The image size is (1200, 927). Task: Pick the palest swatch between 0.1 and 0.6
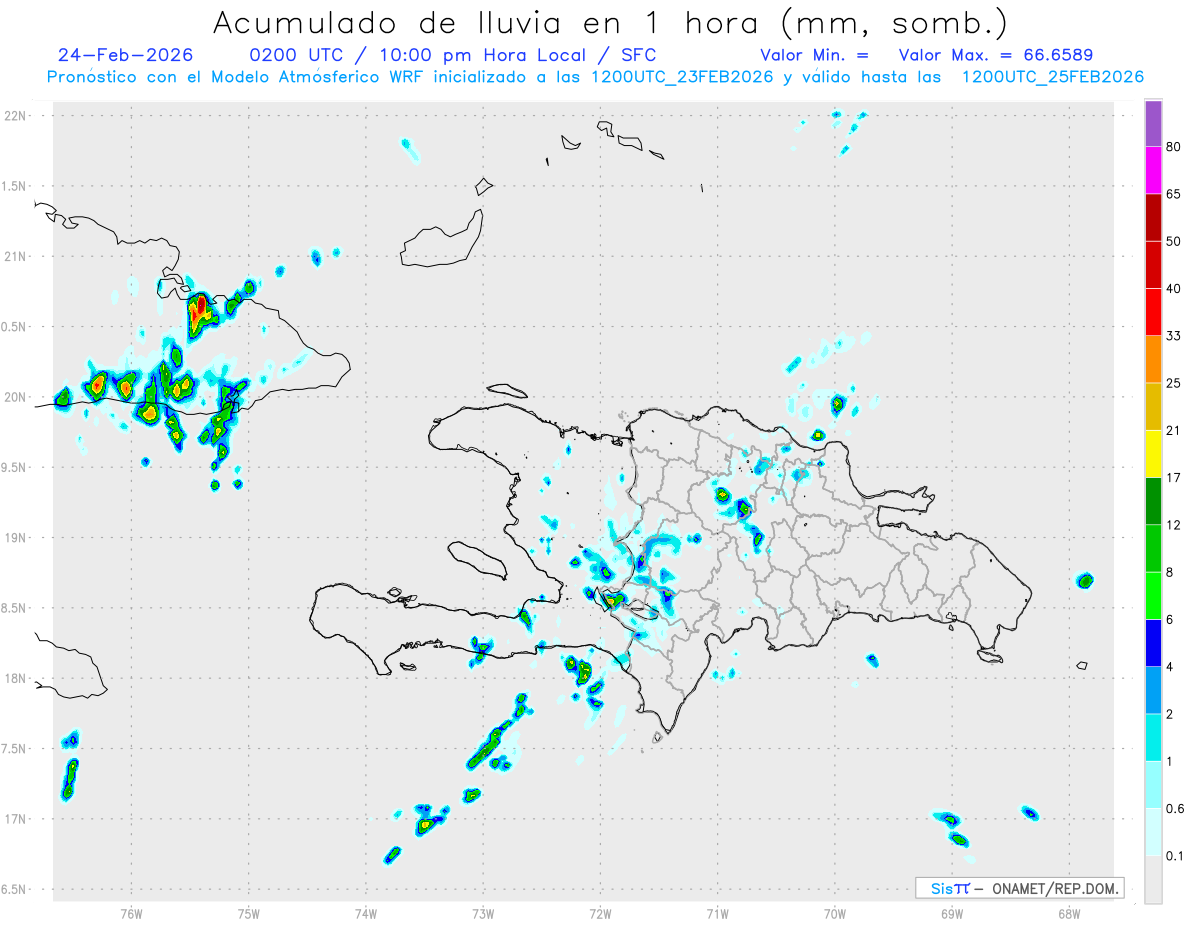(1153, 832)
